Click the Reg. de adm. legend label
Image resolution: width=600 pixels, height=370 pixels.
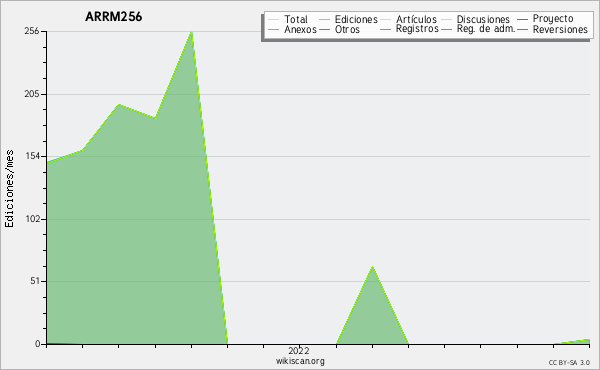point(486,29)
